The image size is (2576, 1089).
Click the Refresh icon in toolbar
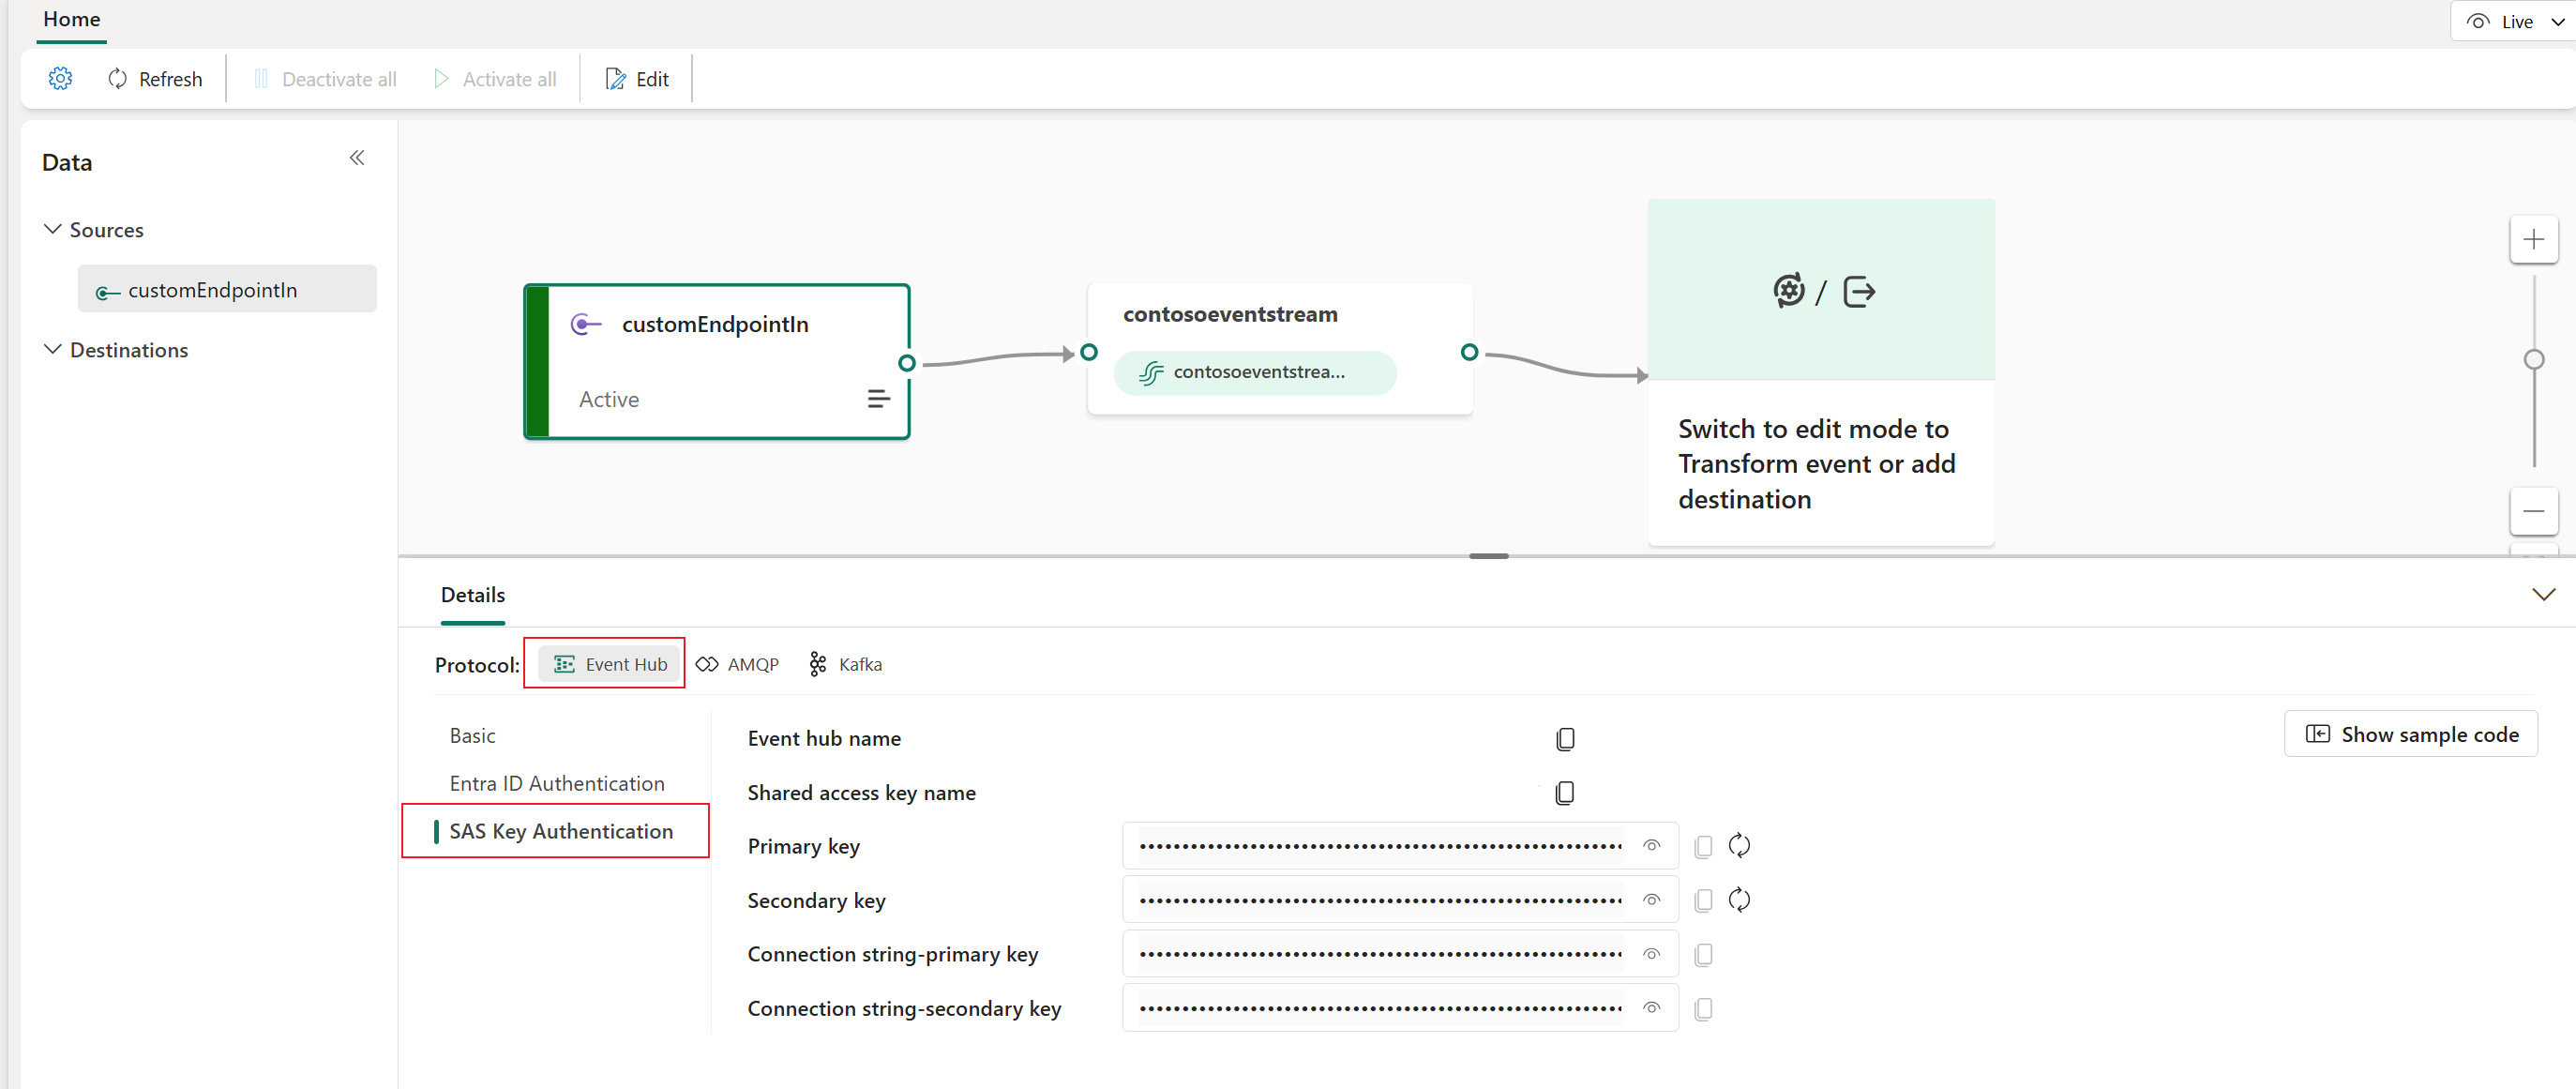click(x=118, y=79)
